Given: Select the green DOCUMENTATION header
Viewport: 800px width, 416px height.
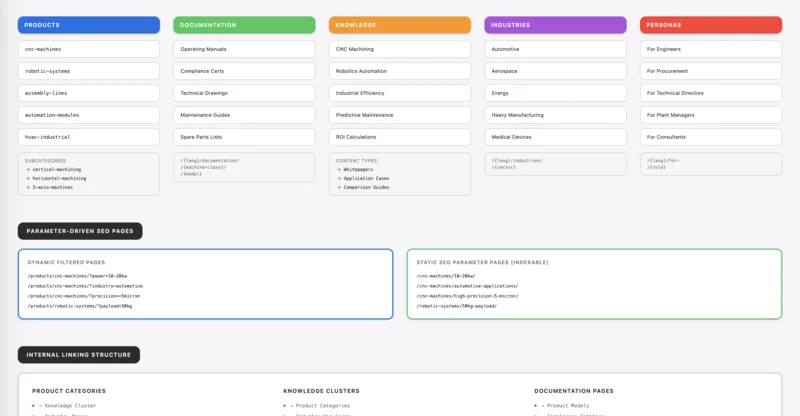Looking at the screenshot, I should [244, 25].
